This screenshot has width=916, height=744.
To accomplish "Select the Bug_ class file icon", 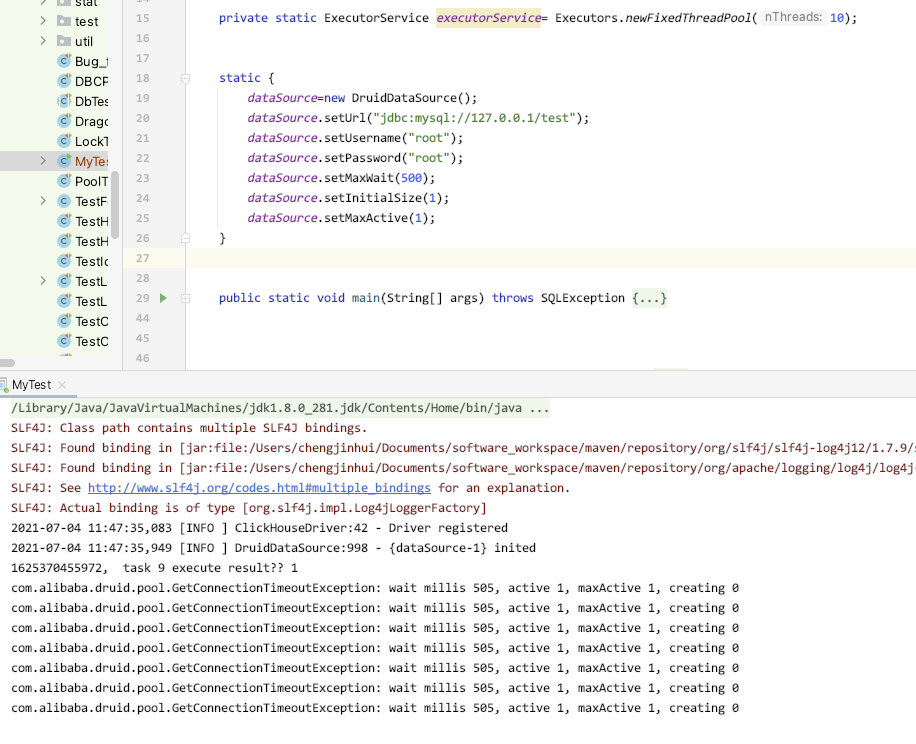I will click(x=64, y=61).
